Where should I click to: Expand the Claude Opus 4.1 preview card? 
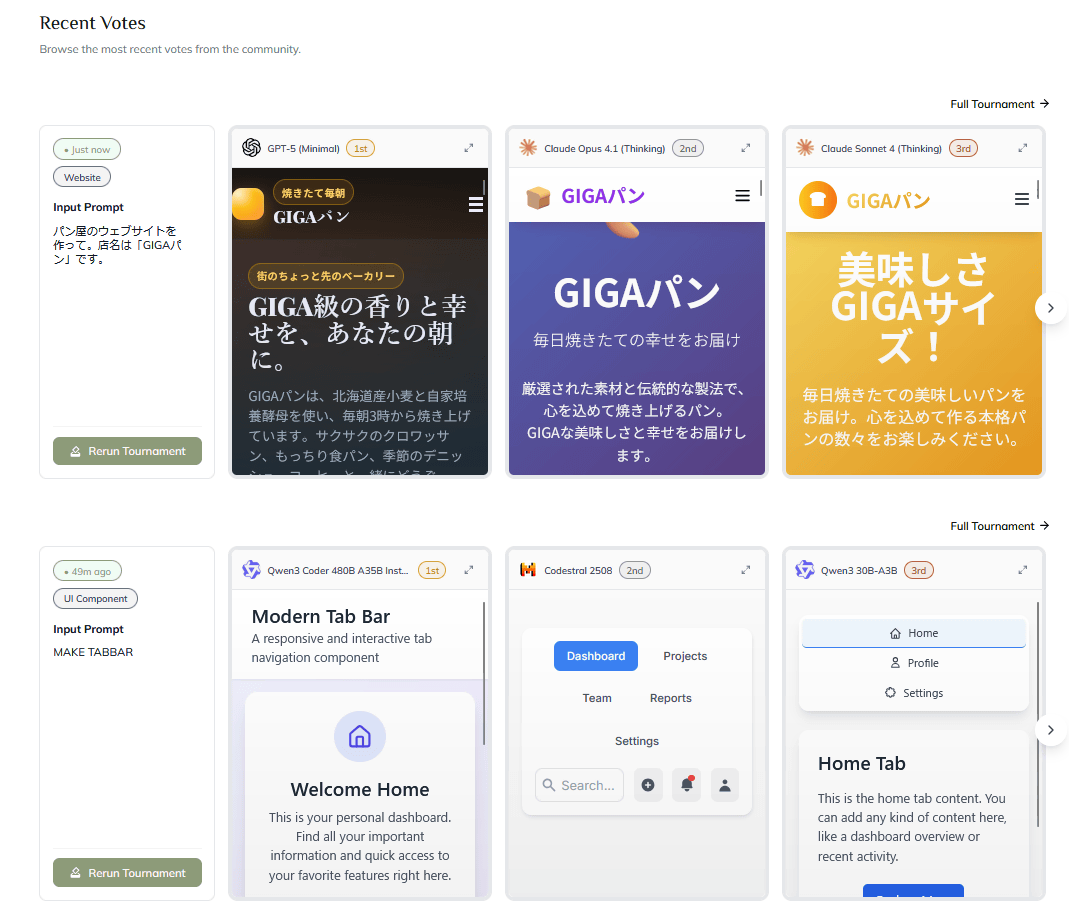pyautogui.click(x=745, y=148)
